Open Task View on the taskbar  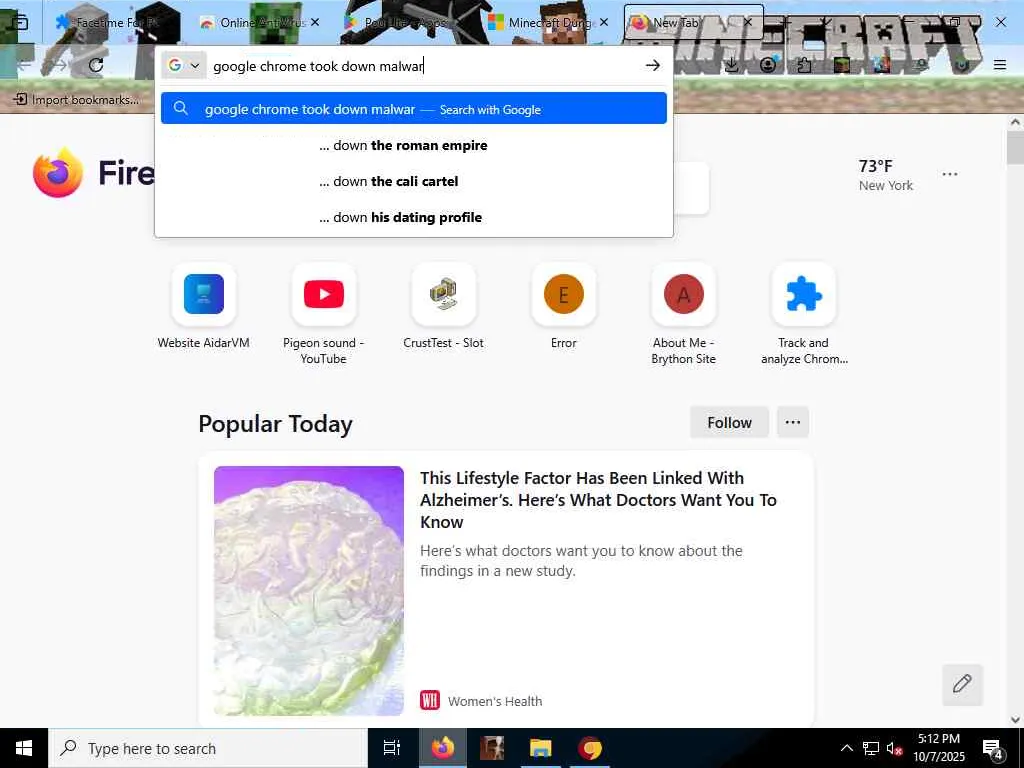coord(392,748)
